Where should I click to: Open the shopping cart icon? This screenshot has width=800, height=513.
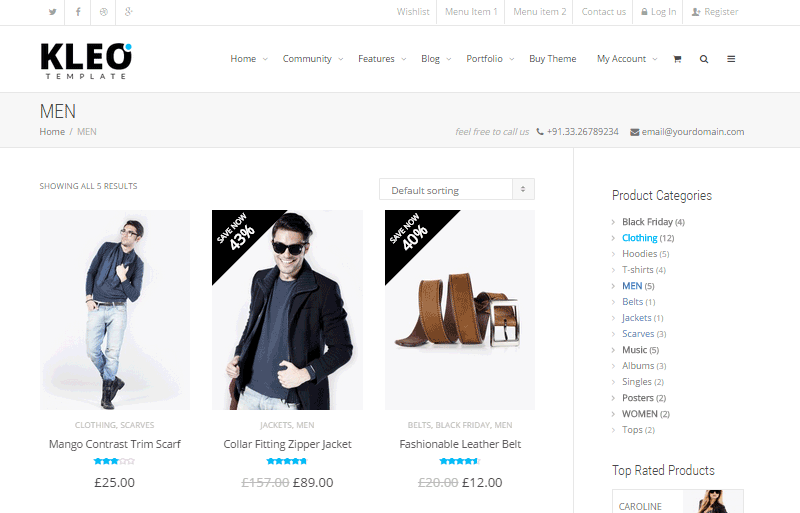tap(677, 59)
